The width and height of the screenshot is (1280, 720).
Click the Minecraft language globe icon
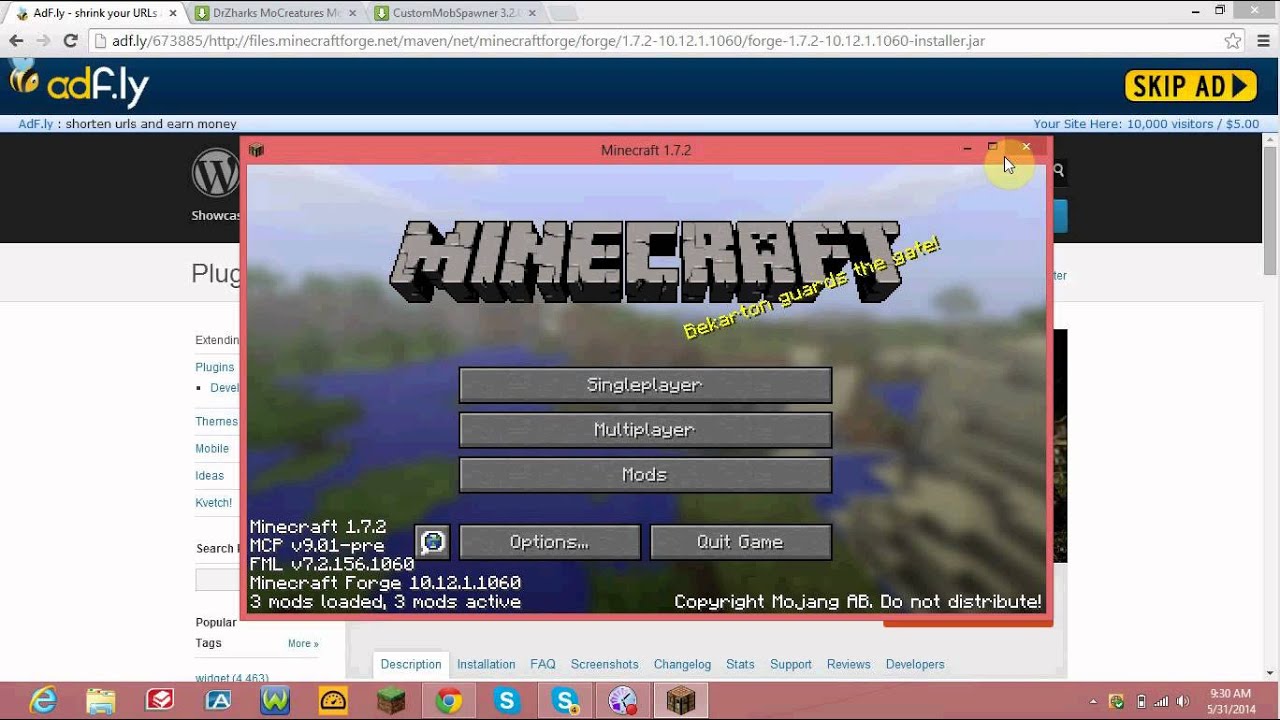[x=432, y=542]
